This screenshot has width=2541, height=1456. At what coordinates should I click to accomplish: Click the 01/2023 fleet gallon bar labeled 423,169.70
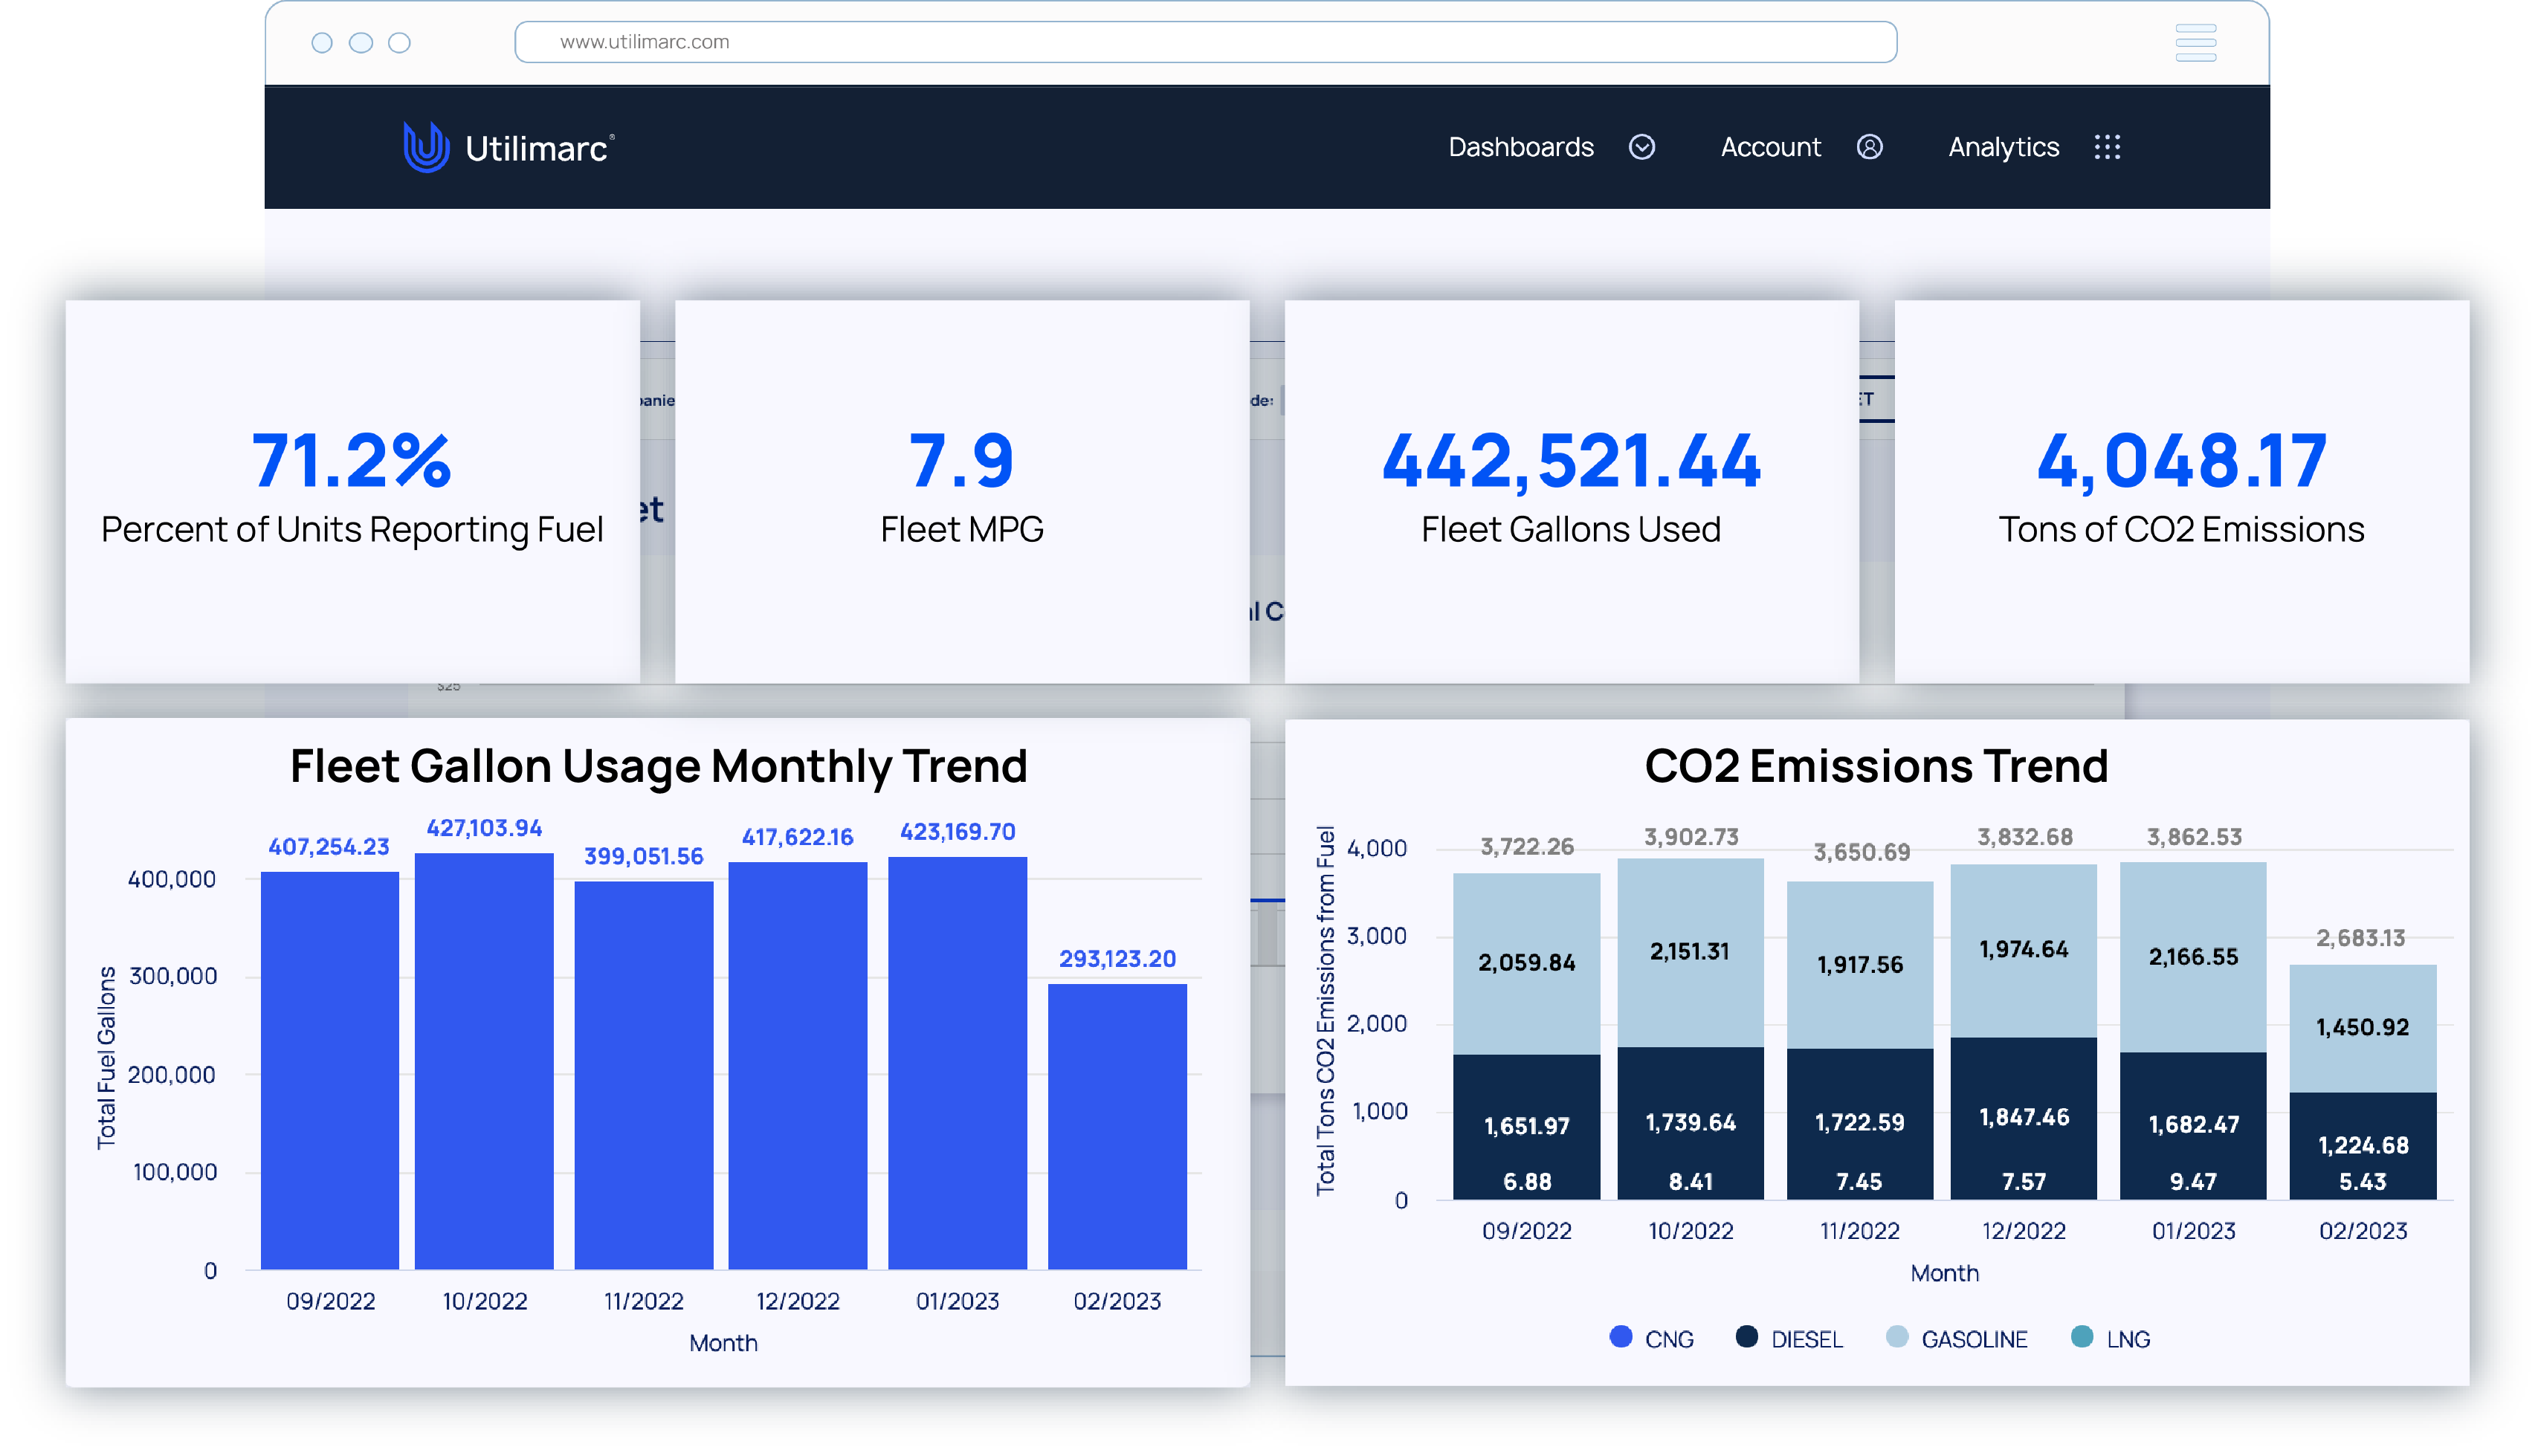957,1063
